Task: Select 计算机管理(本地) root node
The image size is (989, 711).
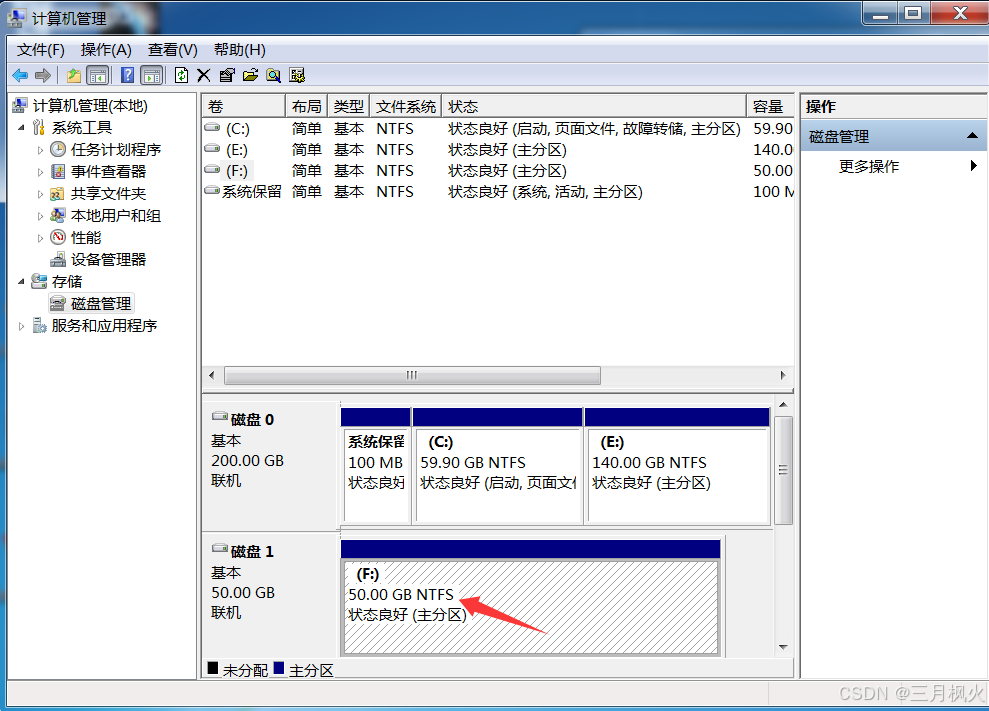Action: click(90, 106)
